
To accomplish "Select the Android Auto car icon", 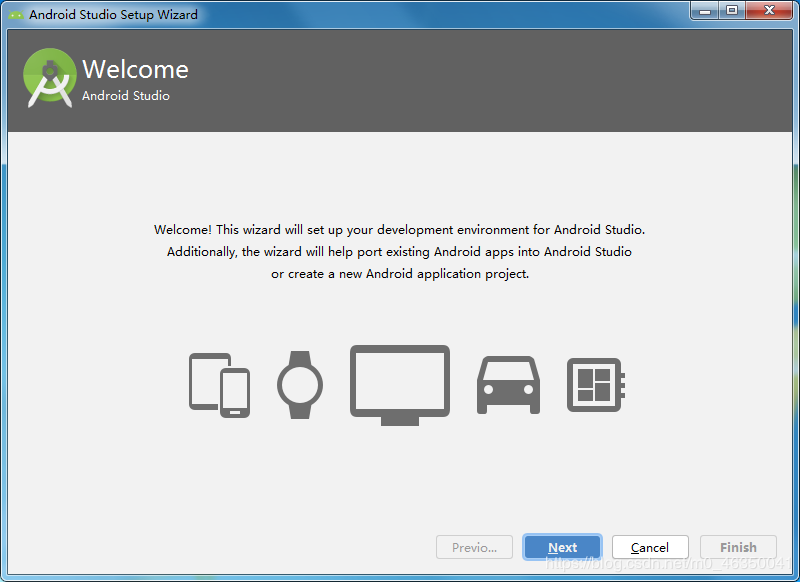I will [508, 385].
